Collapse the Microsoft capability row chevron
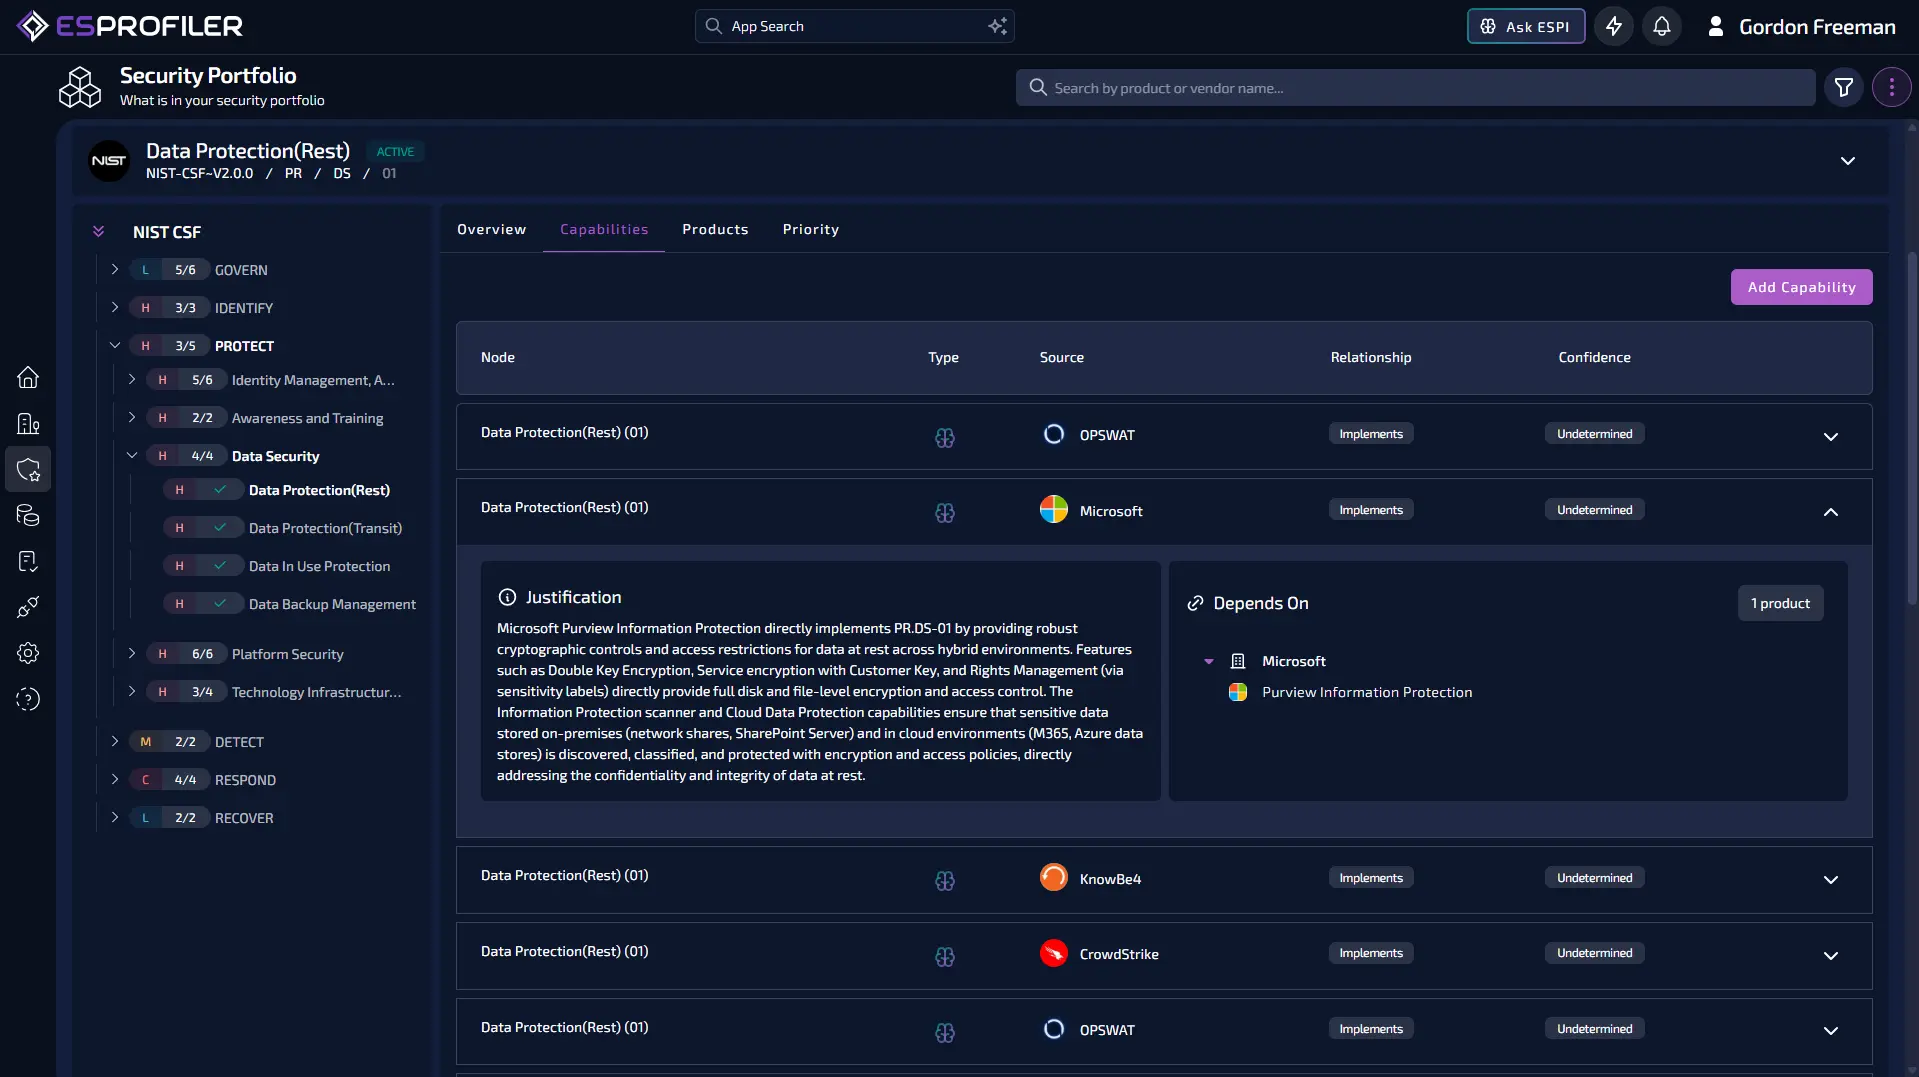The image size is (1919, 1077). [x=1831, y=512]
